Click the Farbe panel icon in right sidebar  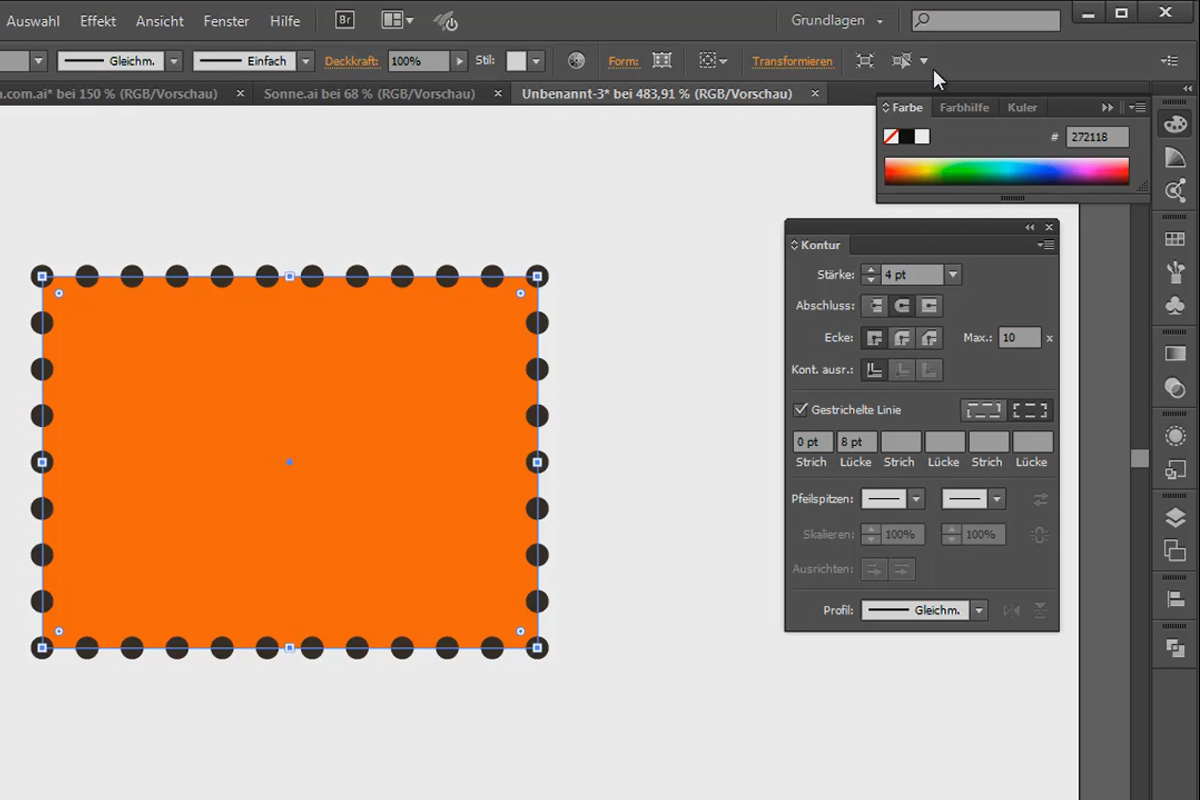pyautogui.click(x=1174, y=123)
